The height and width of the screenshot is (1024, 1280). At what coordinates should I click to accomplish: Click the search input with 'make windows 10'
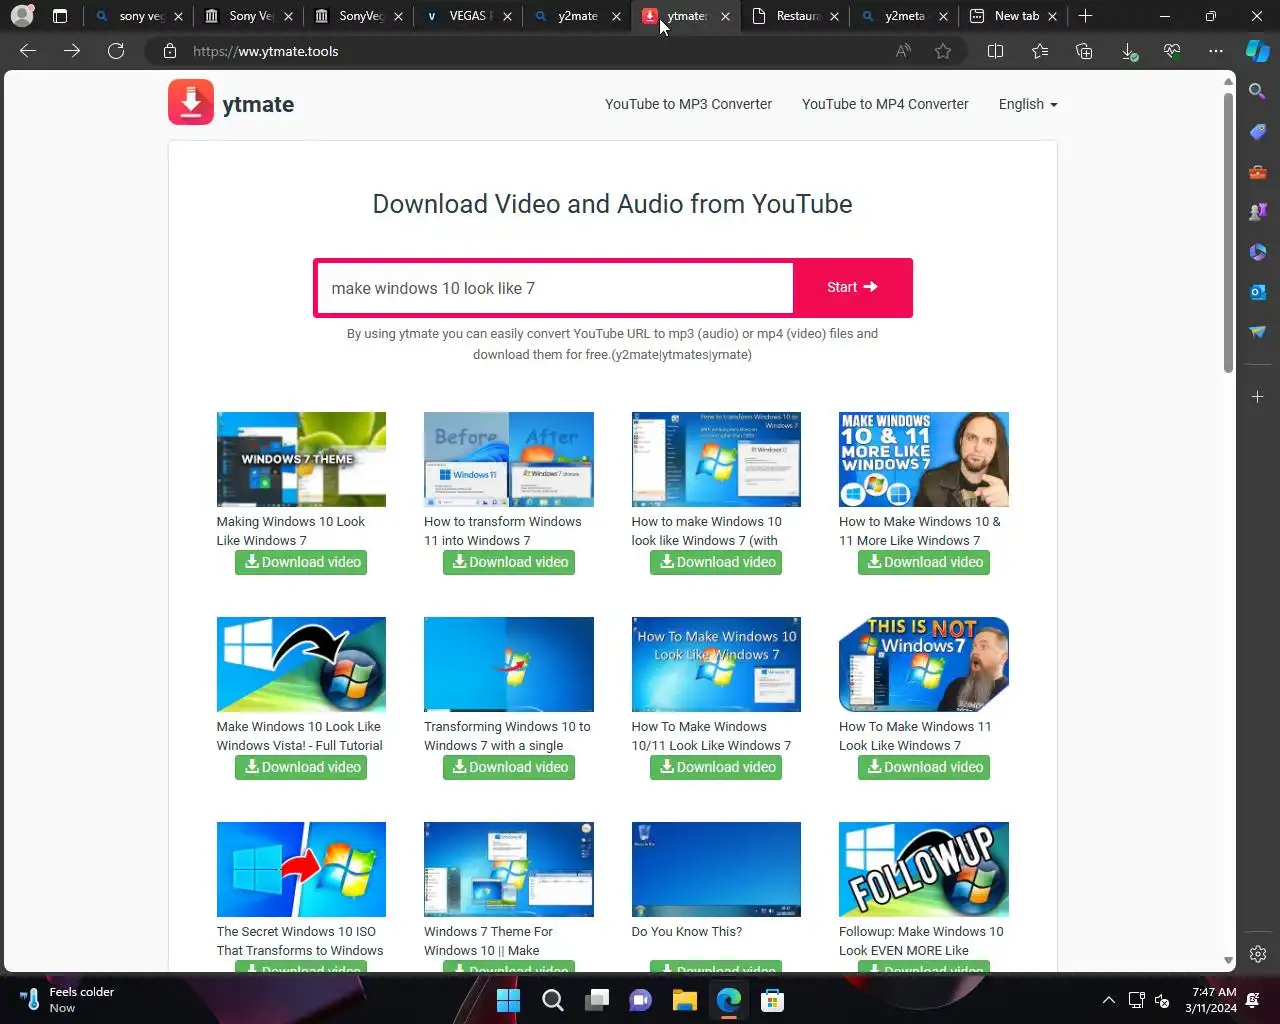coord(555,288)
